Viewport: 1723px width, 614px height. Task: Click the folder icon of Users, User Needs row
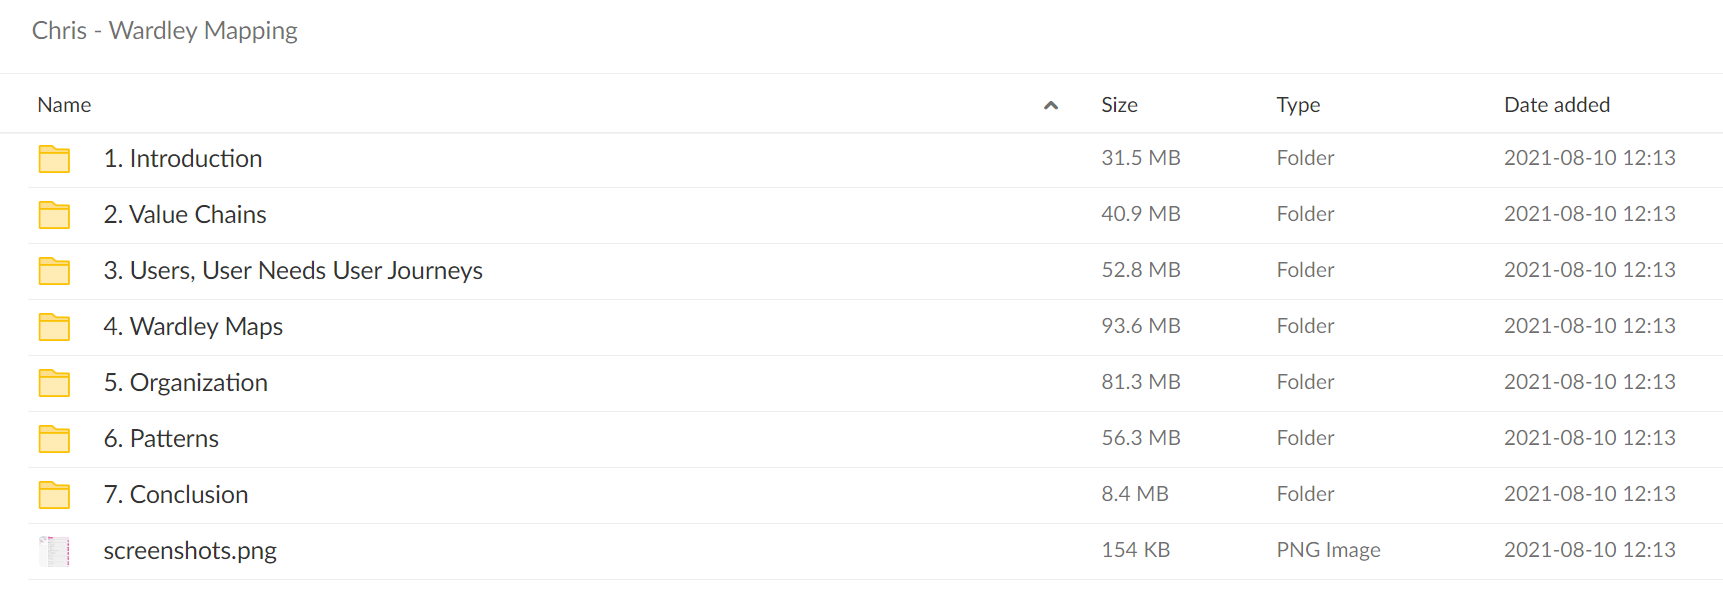pyautogui.click(x=54, y=271)
